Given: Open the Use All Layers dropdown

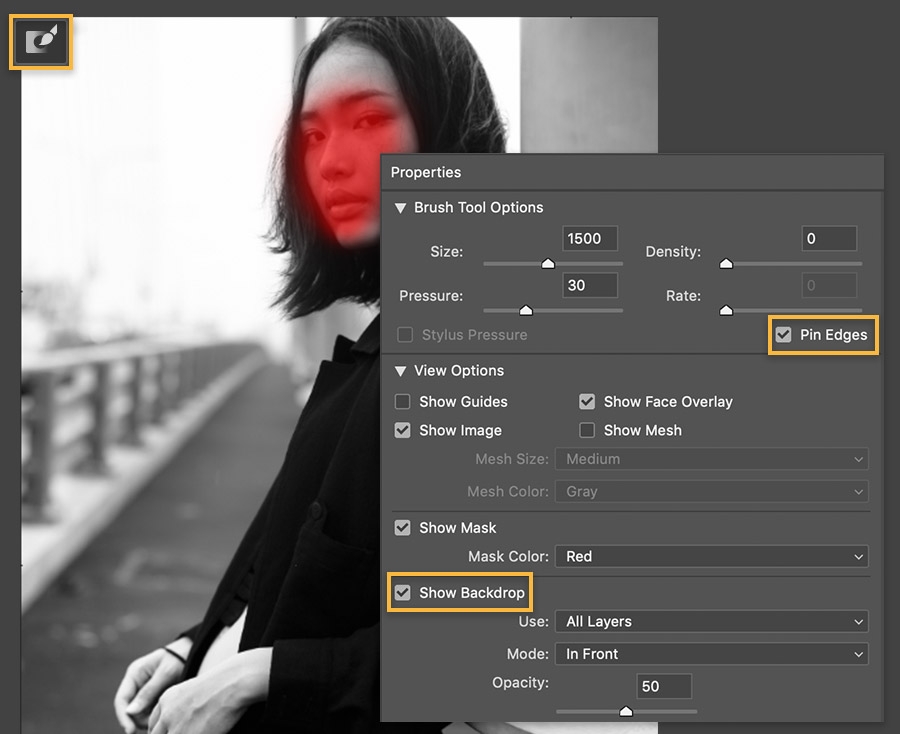Looking at the screenshot, I should [712, 622].
